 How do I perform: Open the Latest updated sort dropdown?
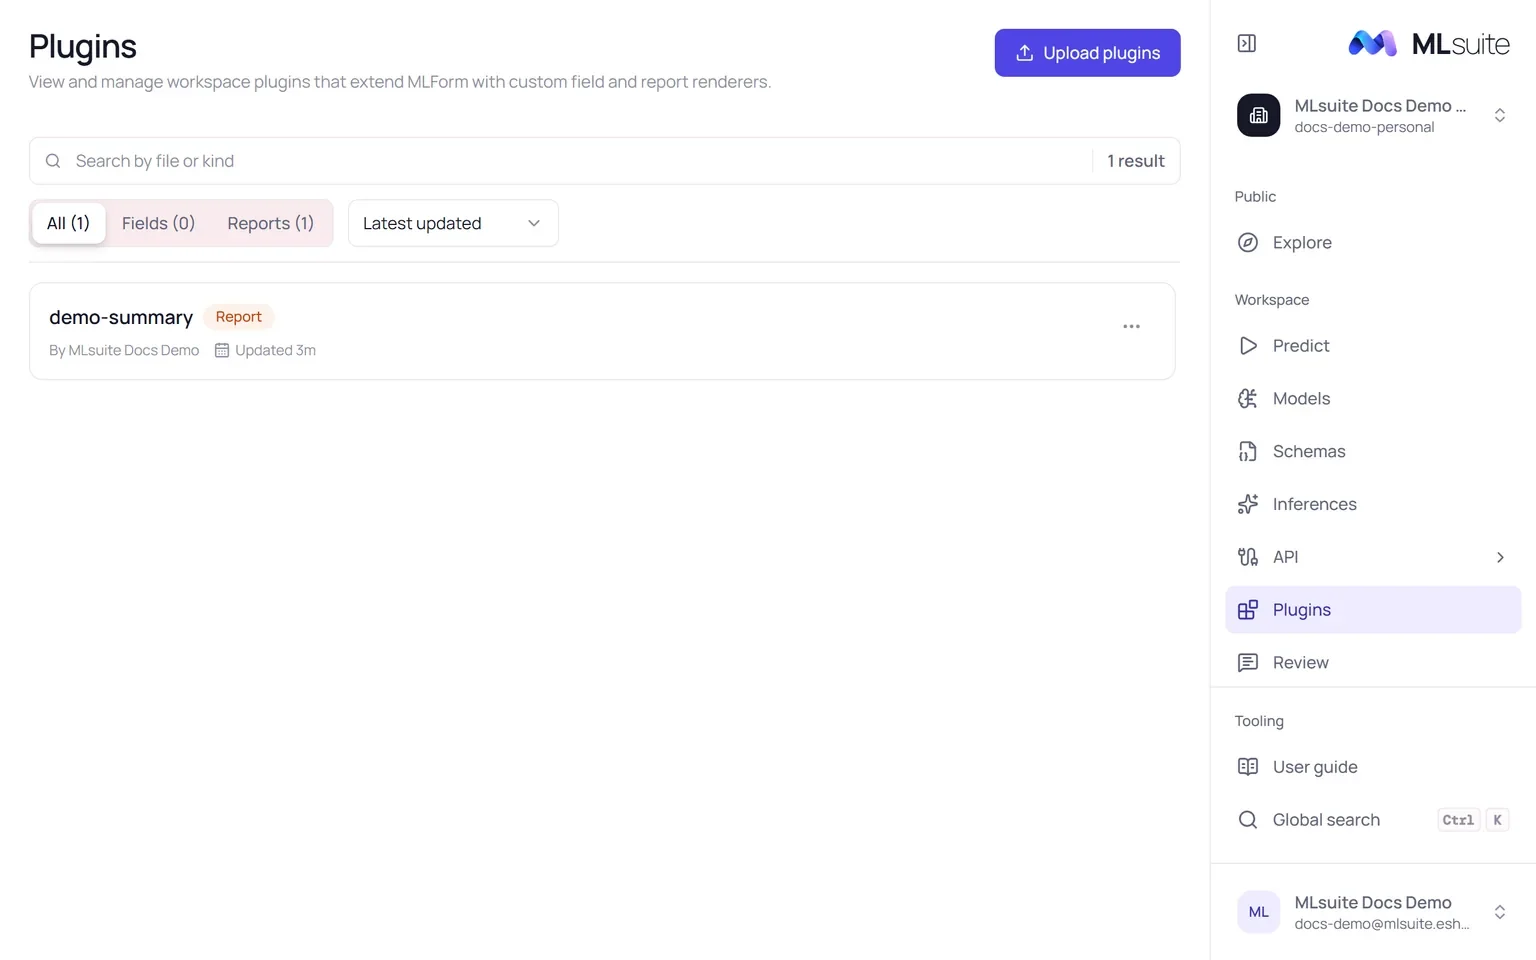(x=453, y=223)
